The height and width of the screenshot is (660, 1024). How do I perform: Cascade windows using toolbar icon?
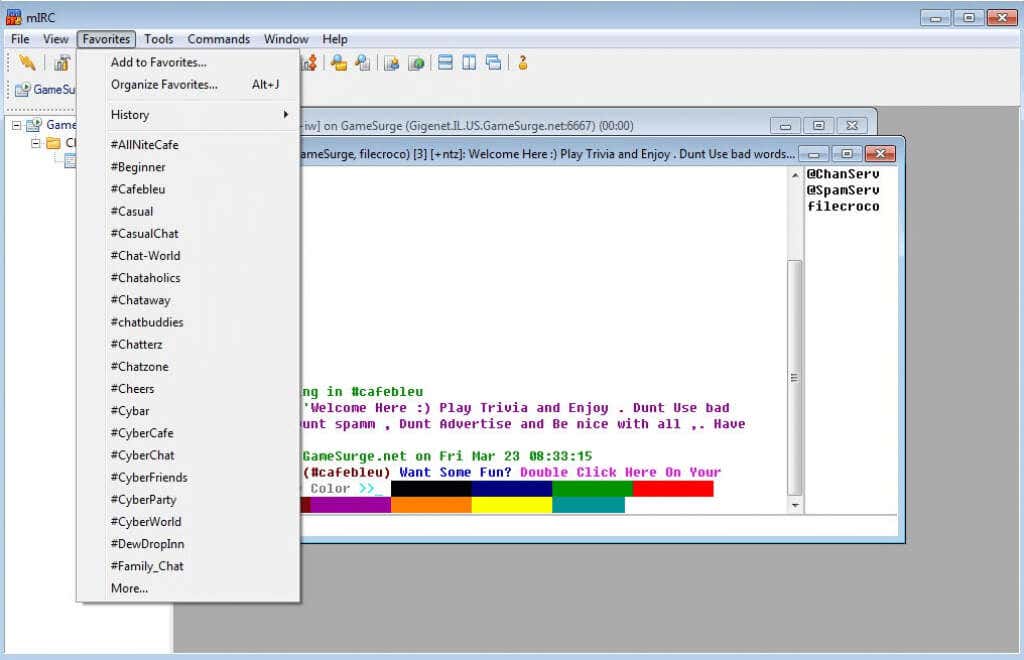(x=493, y=63)
